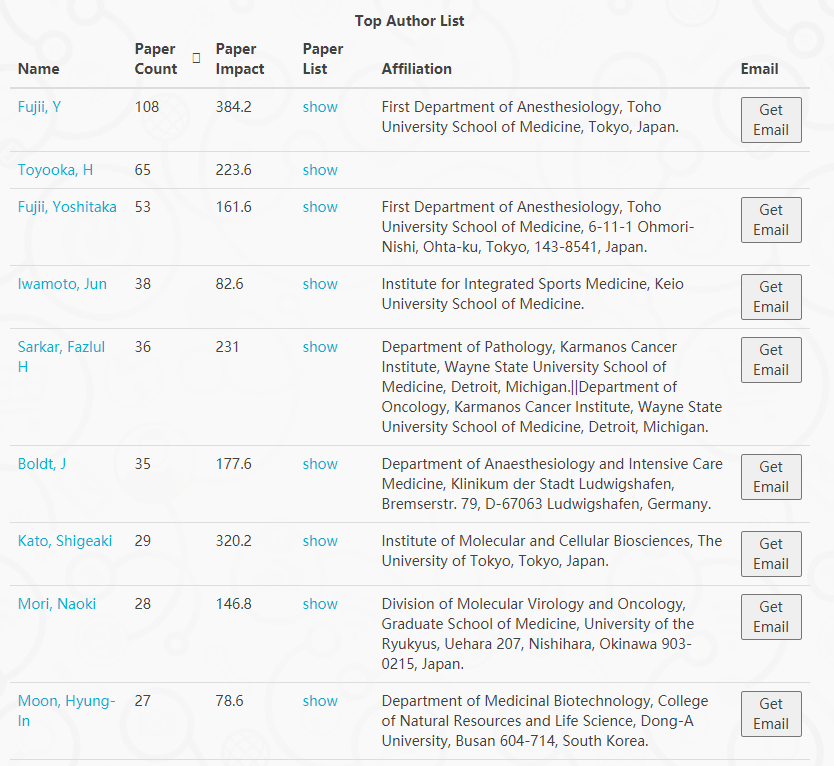834x766 pixels.
Task: Get email for Moon, Hyung-In
Action: [x=770, y=714]
